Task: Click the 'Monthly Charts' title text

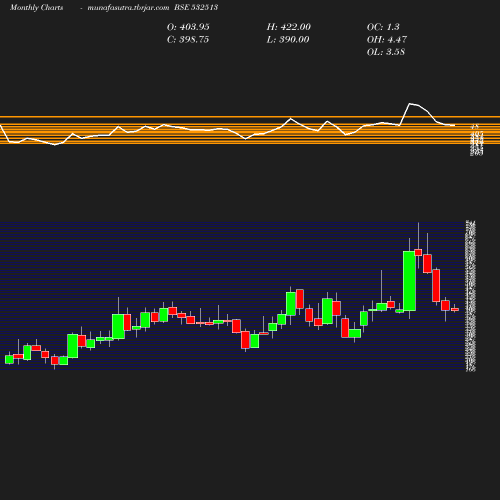Action: [x=36, y=8]
